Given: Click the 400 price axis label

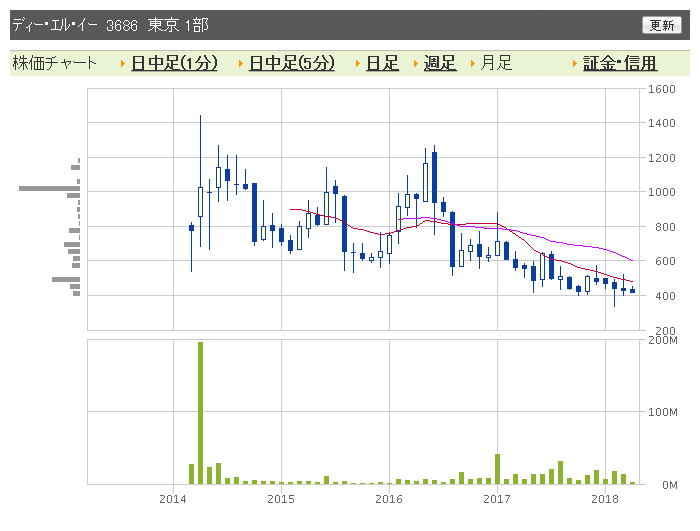Looking at the screenshot, I should (665, 296).
